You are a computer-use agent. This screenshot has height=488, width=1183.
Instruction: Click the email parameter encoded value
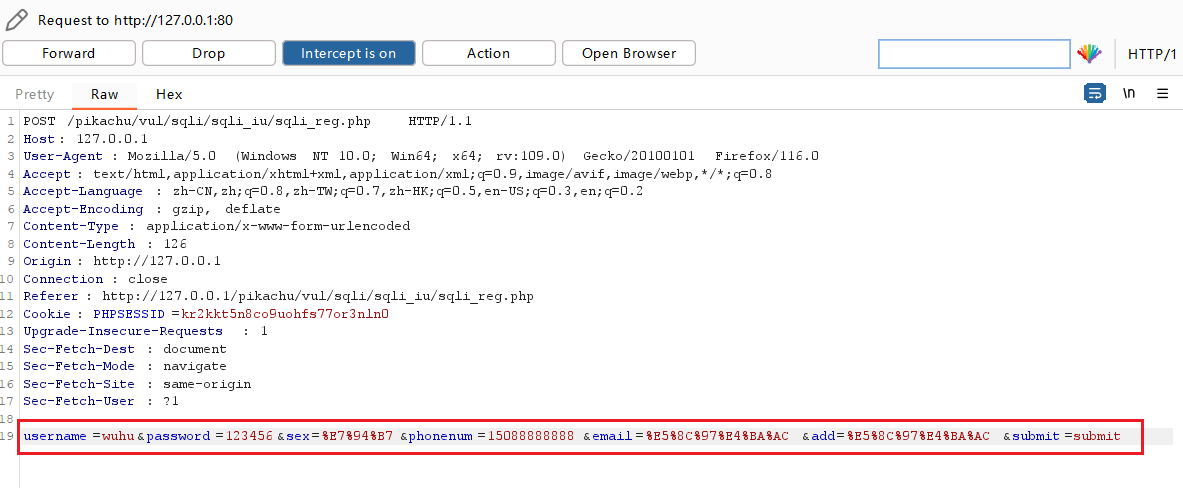(717, 436)
